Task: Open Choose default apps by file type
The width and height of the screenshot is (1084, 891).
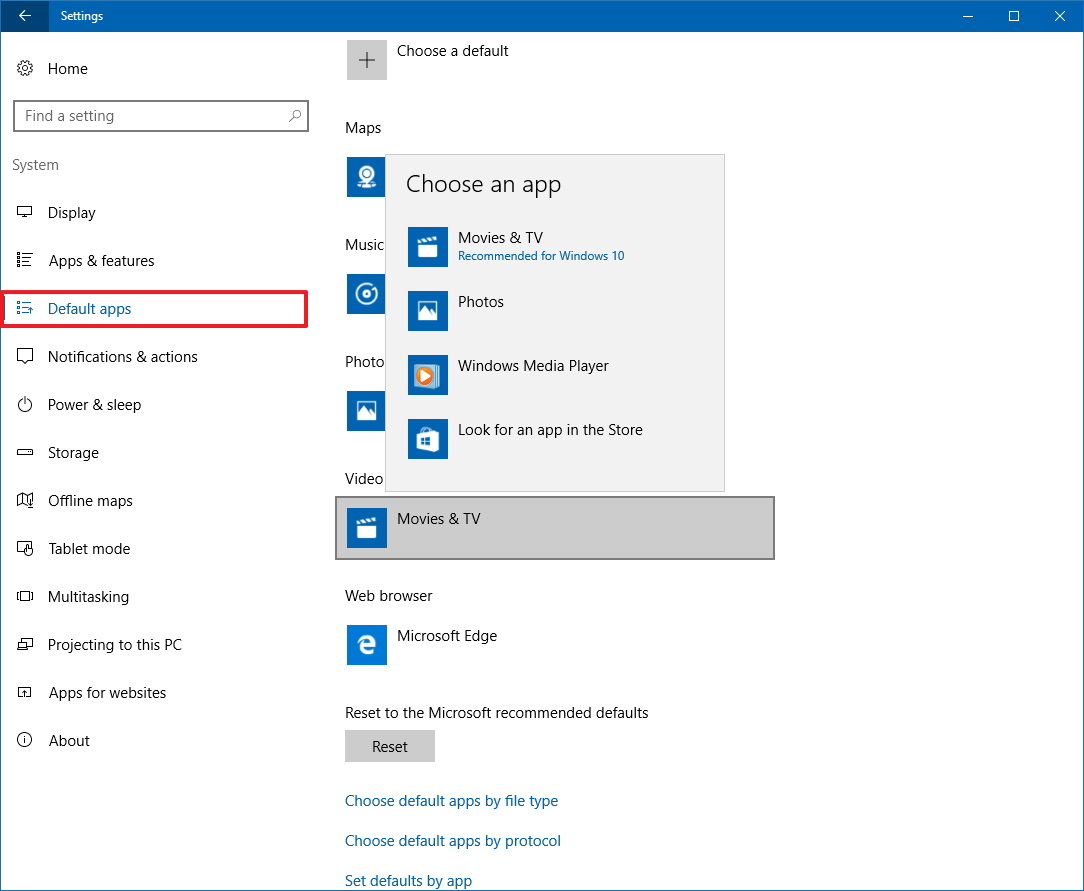Action: (451, 800)
